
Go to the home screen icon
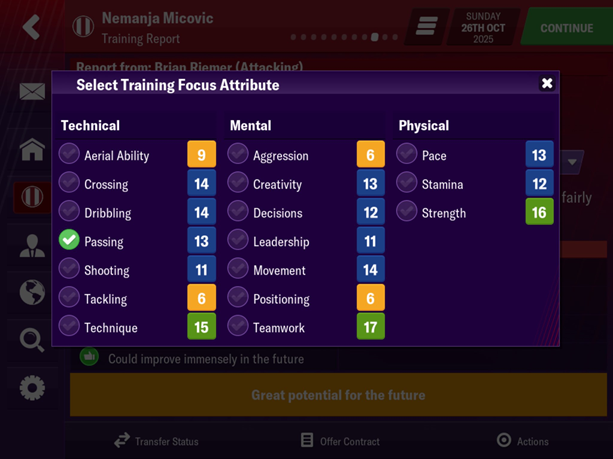click(32, 150)
